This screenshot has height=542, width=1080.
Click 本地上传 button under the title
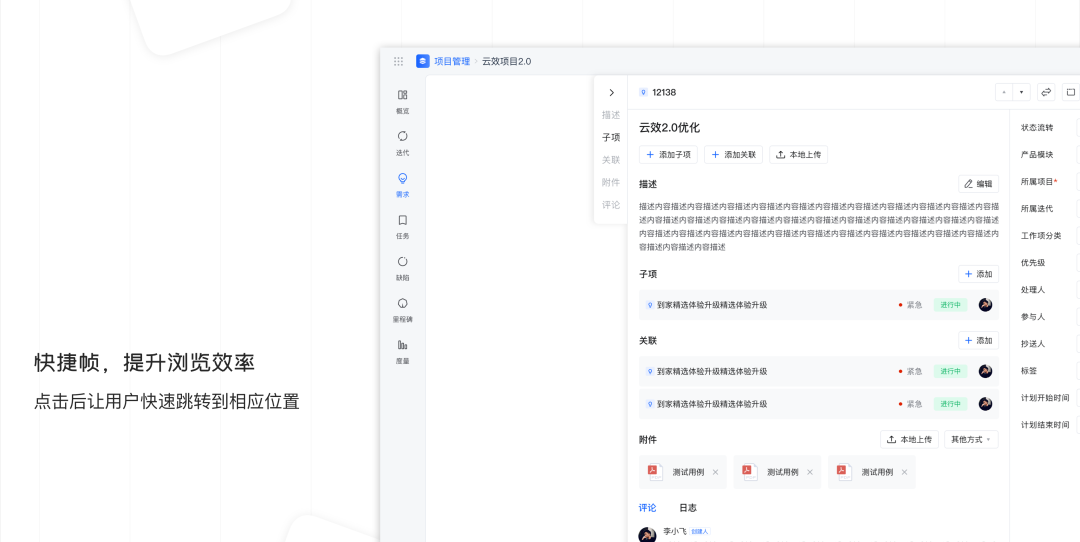[798, 155]
